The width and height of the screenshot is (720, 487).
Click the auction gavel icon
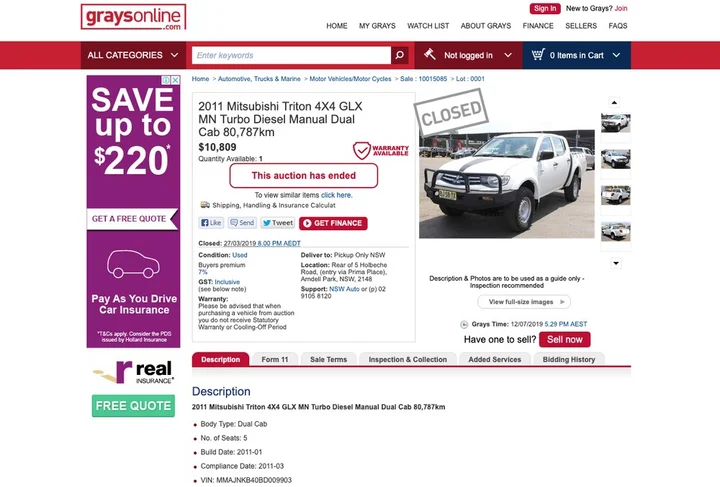click(430, 54)
